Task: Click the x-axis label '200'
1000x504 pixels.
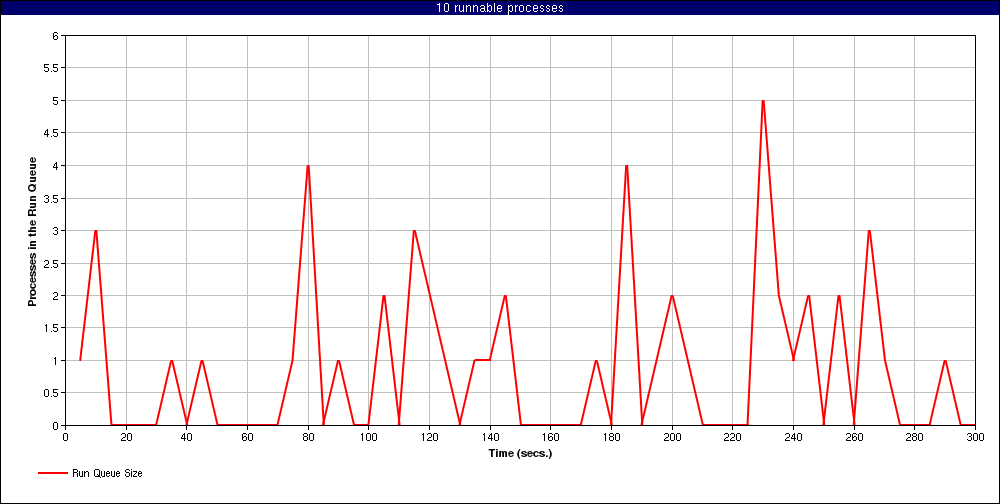Action: click(x=672, y=438)
